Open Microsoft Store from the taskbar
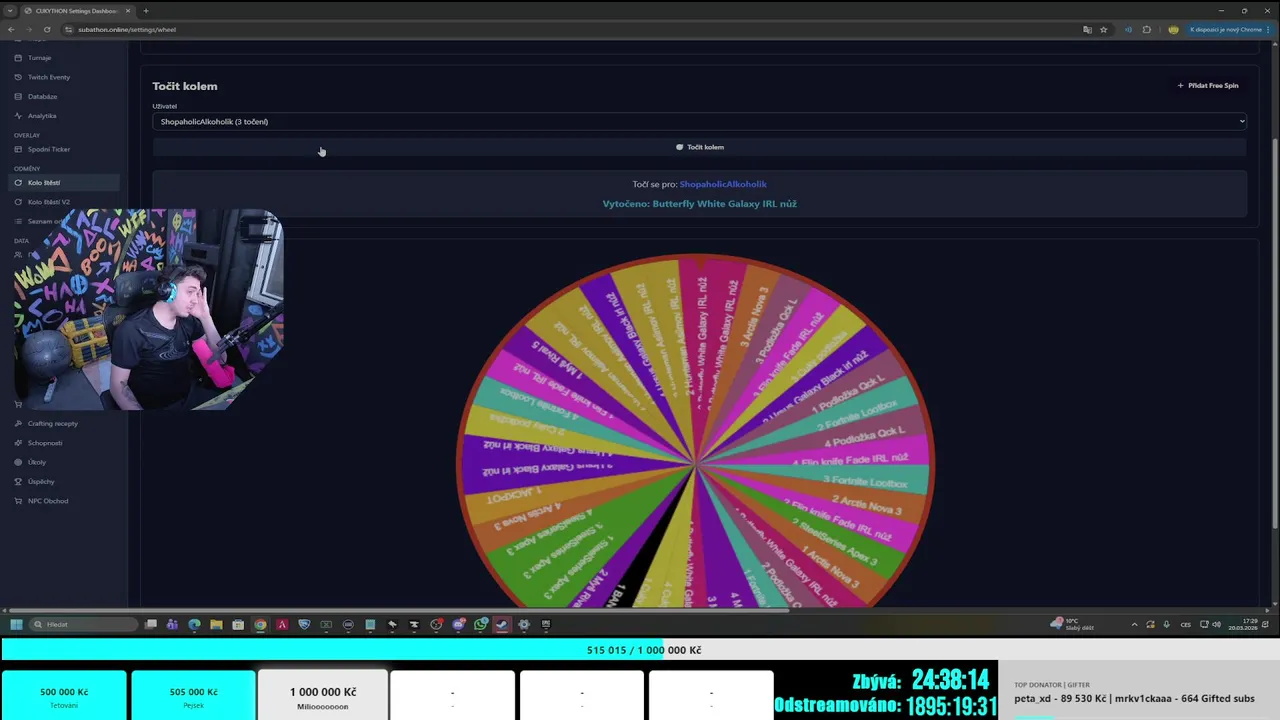Viewport: 1280px width, 720px height. [238, 624]
